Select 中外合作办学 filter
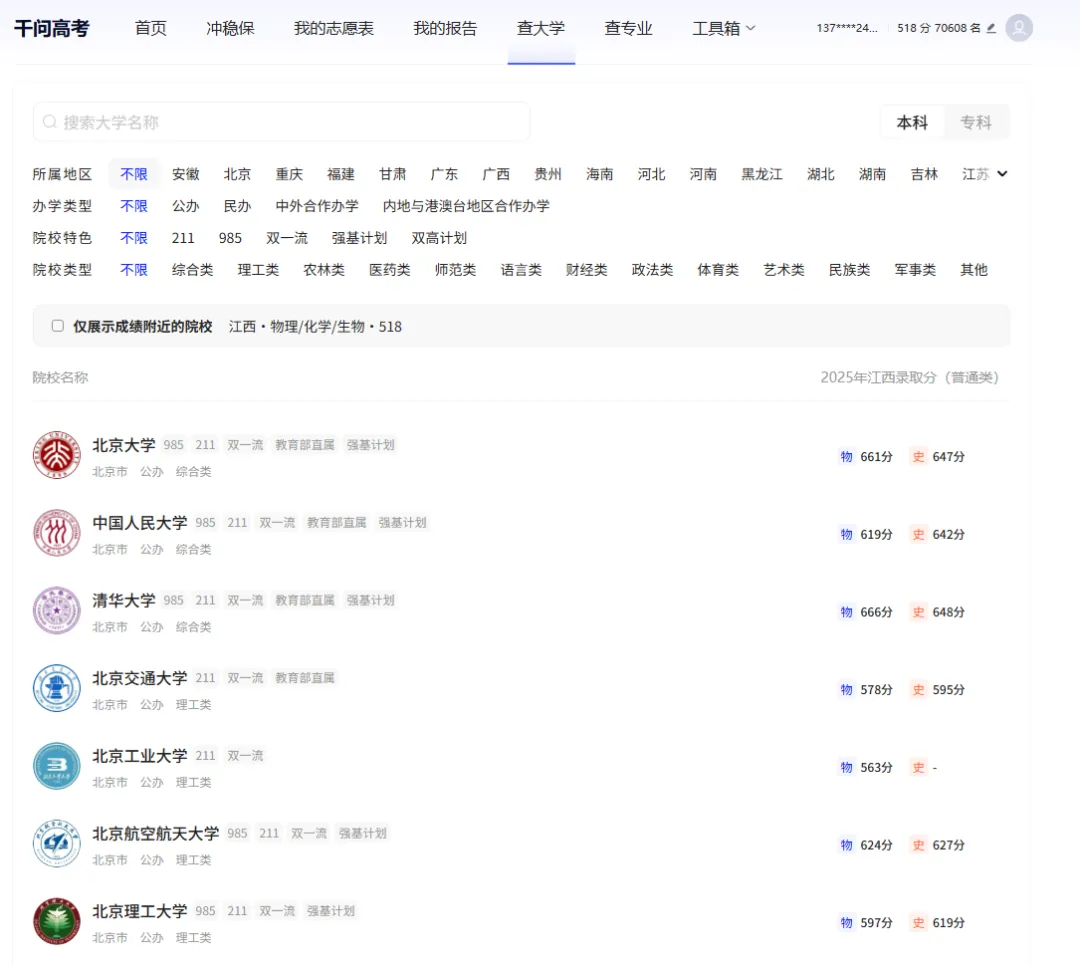The image size is (1080, 966). click(x=317, y=205)
